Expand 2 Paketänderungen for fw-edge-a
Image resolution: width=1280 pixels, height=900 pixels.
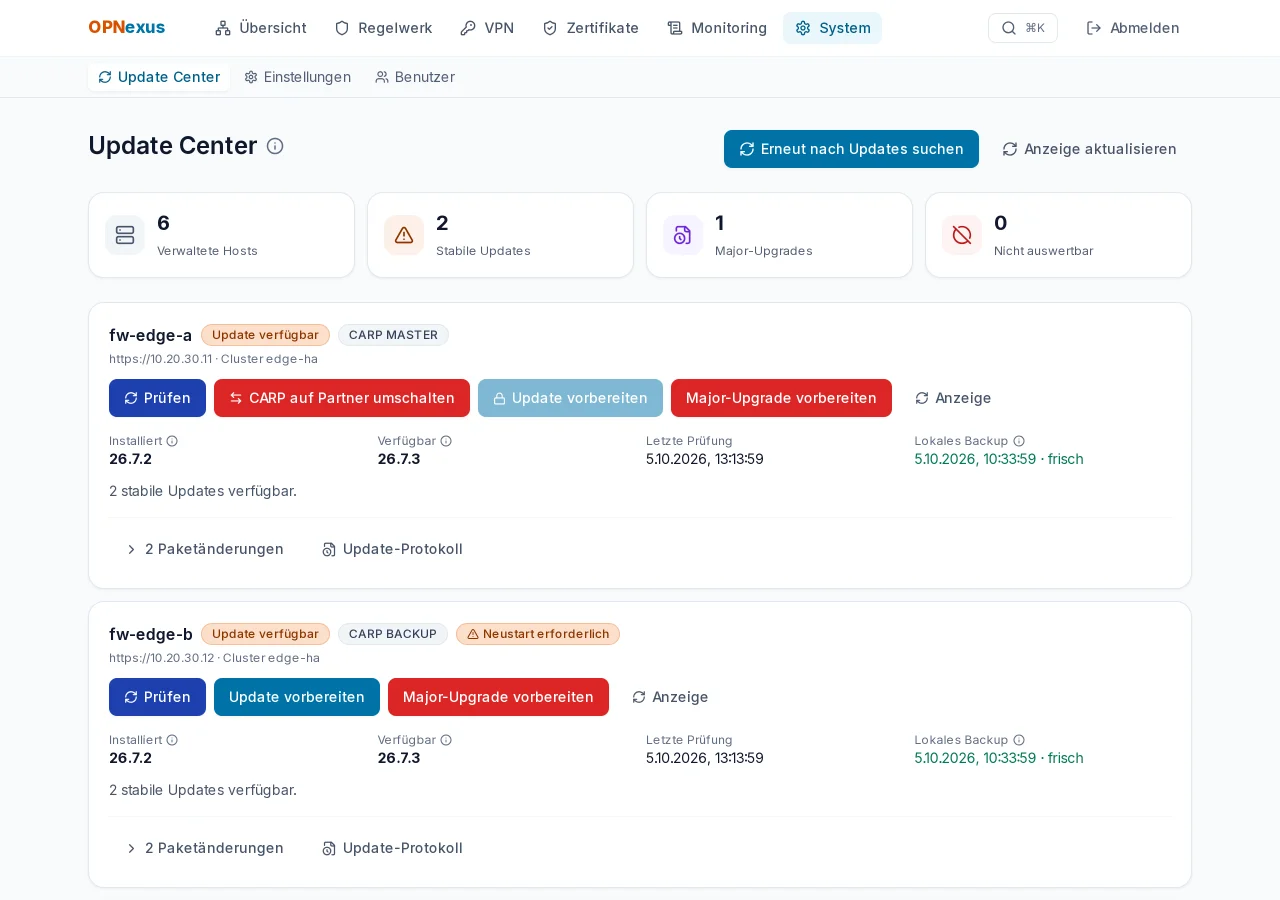(205, 549)
